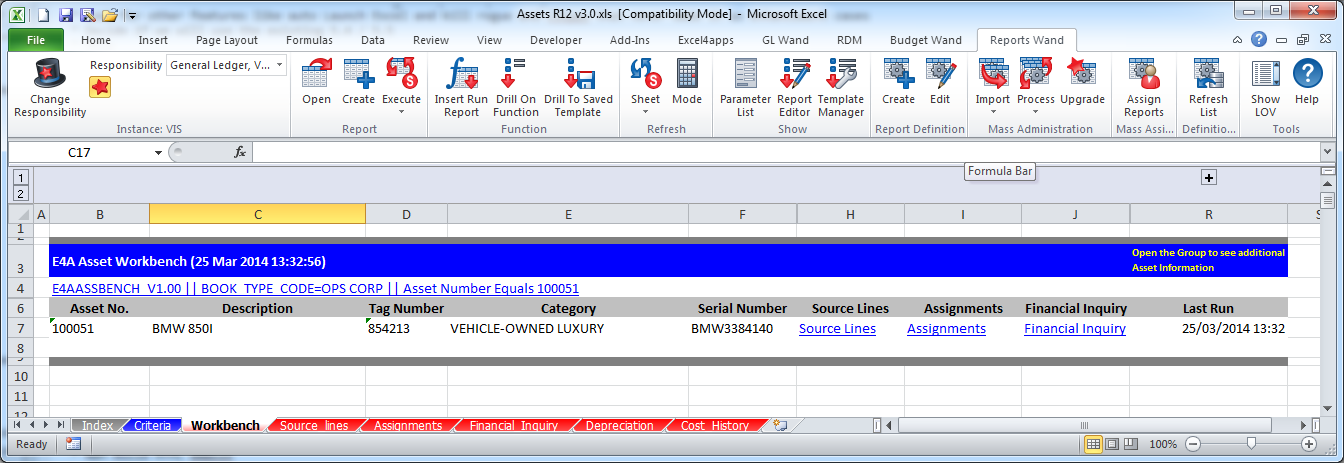Screen dimensions: 1344x463
Task: Minimize the ribbon with the caret
Action: click(x=1238, y=40)
